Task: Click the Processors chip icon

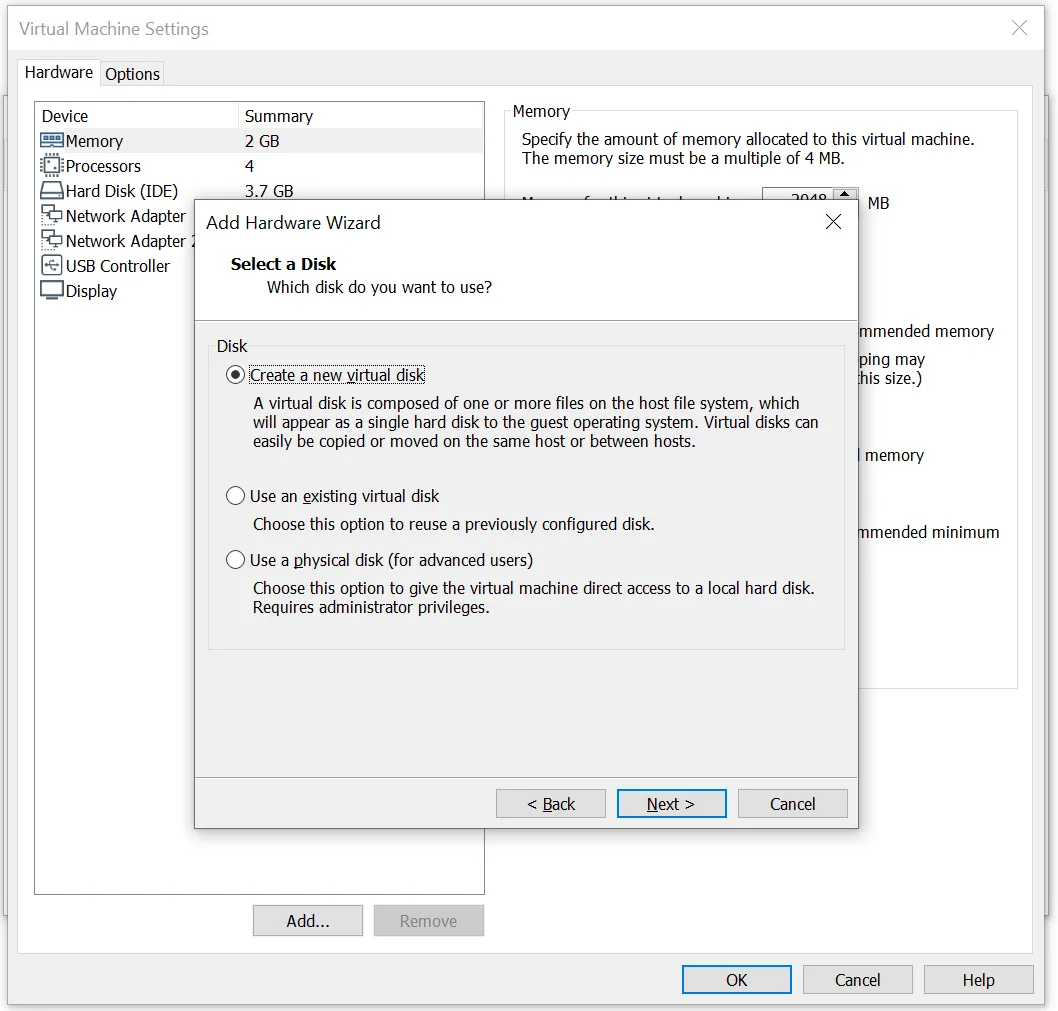Action: [51, 166]
